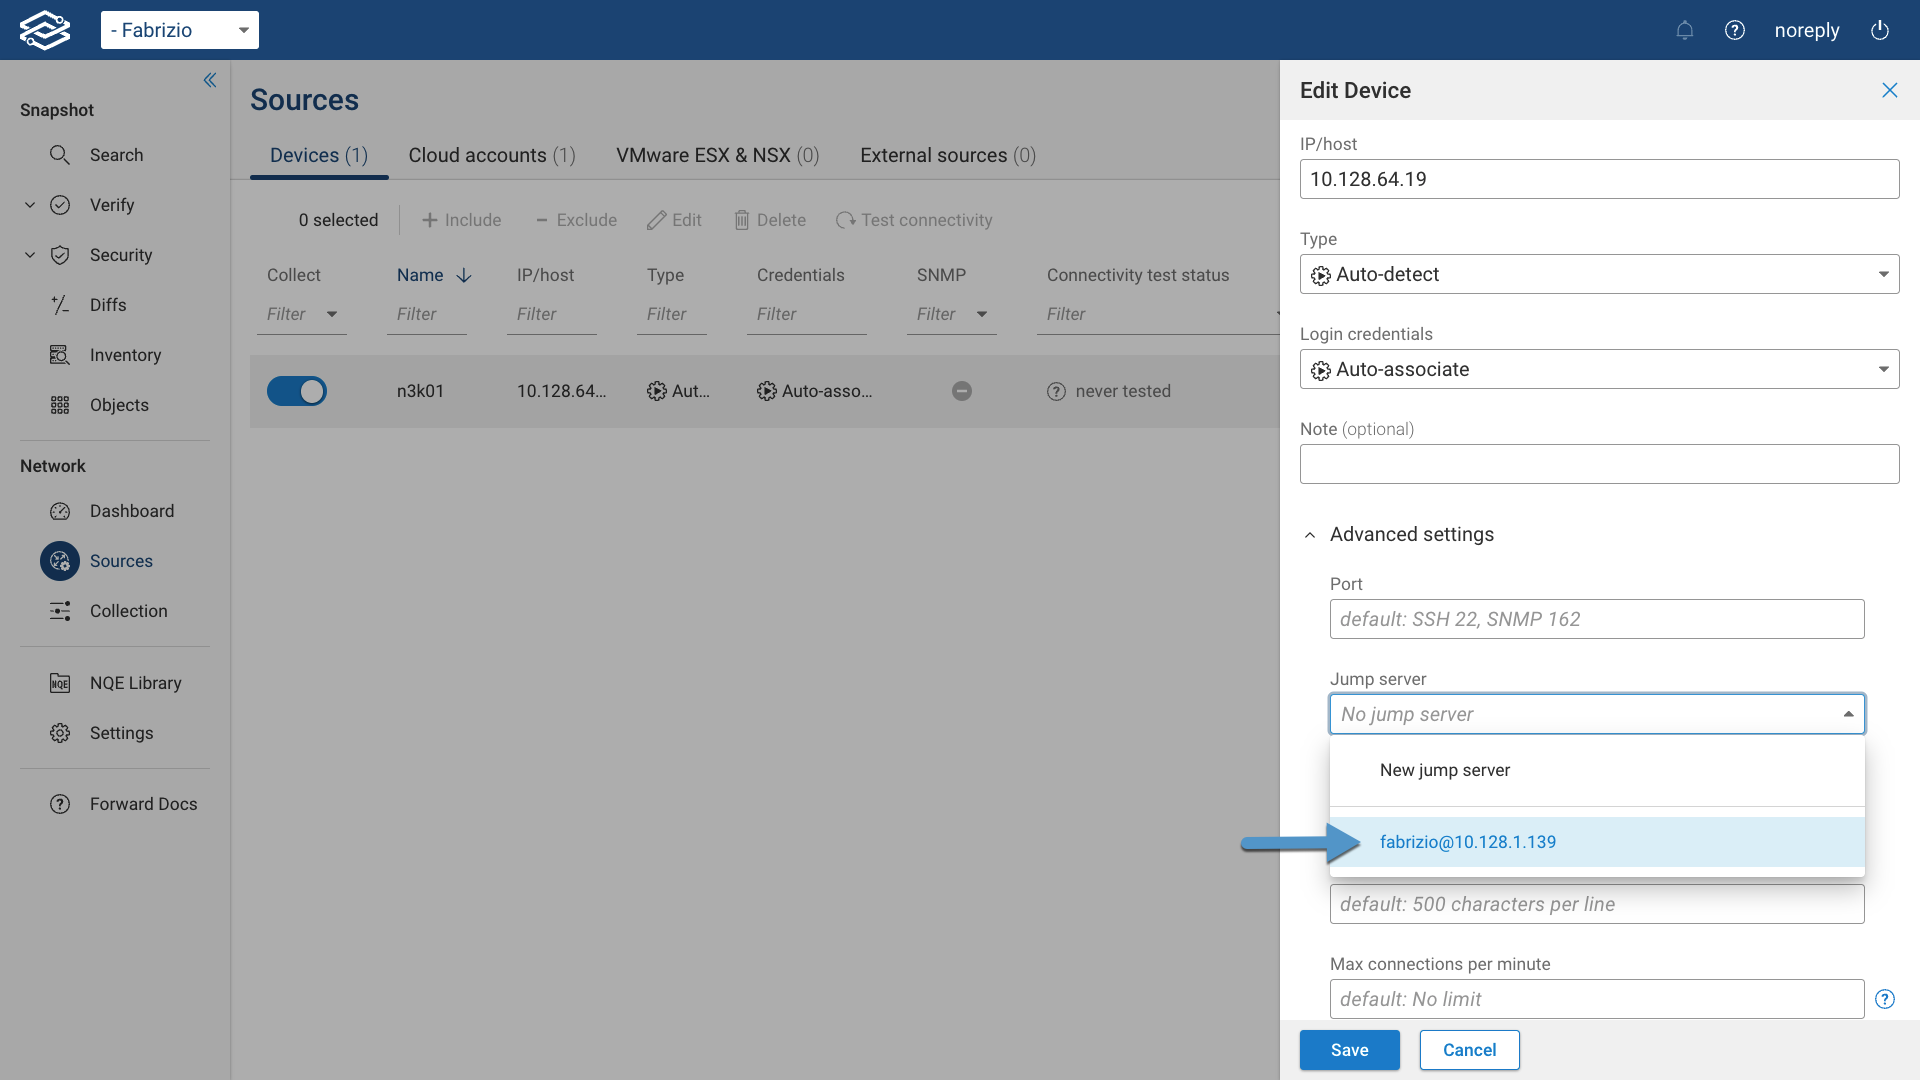This screenshot has width=1920, height=1080.
Task: Click the power logout icon
Action: 1880,30
